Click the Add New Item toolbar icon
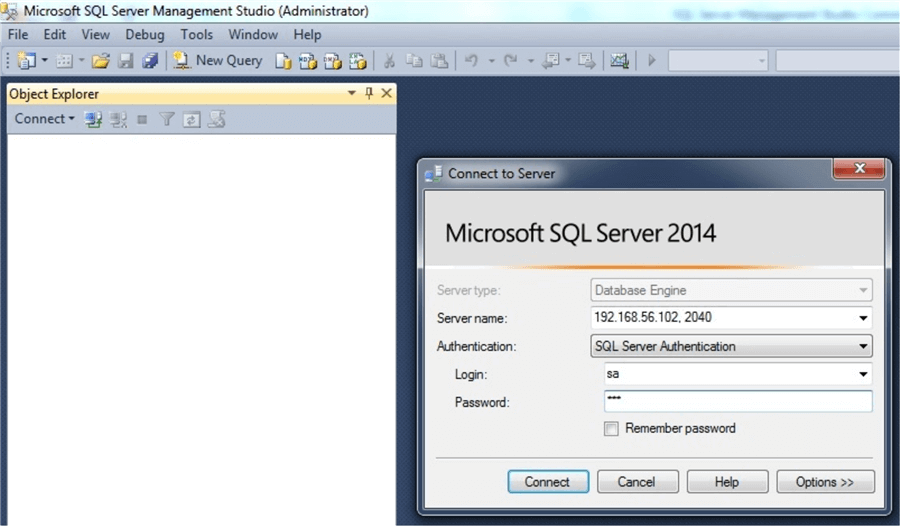 [64, 60]
